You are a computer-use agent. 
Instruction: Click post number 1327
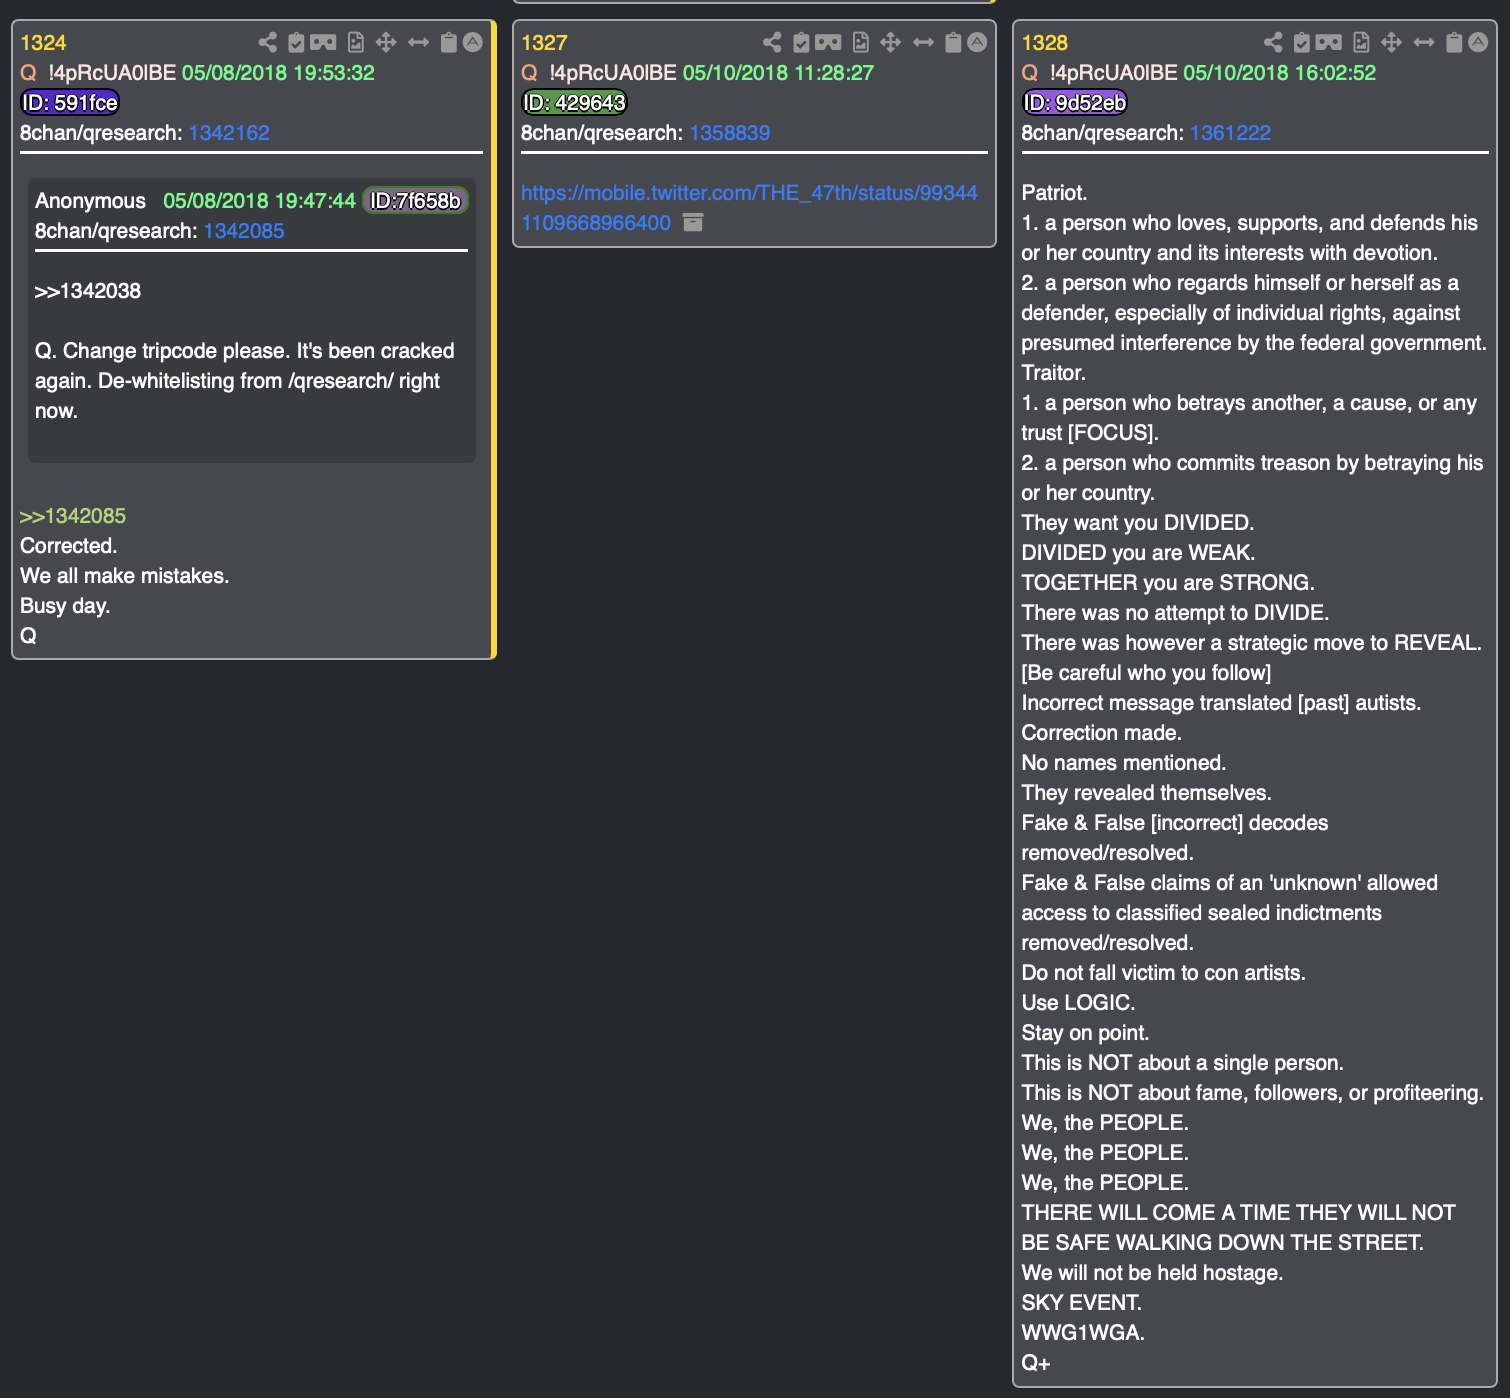[544, 43]
